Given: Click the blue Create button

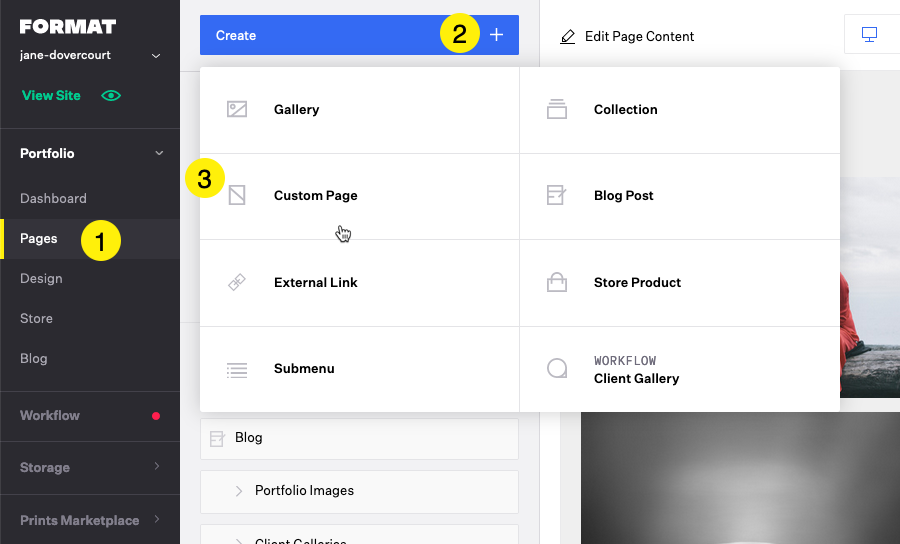Looking at the screenshot, I should tap(359, 35).
